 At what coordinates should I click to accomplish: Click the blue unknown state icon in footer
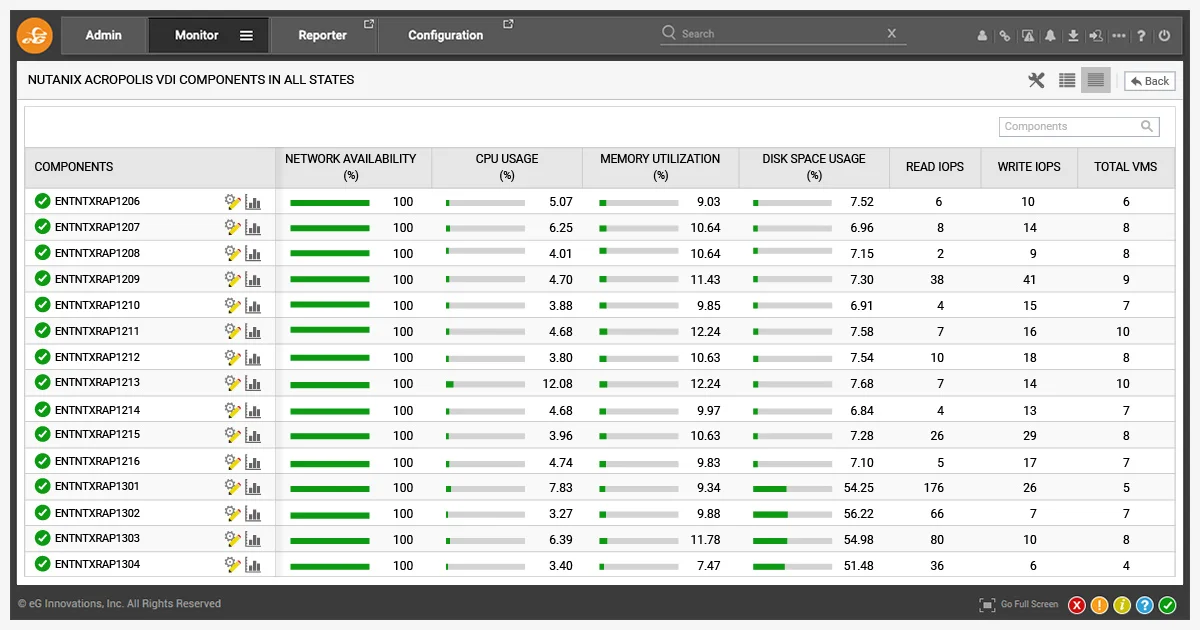1145,605
